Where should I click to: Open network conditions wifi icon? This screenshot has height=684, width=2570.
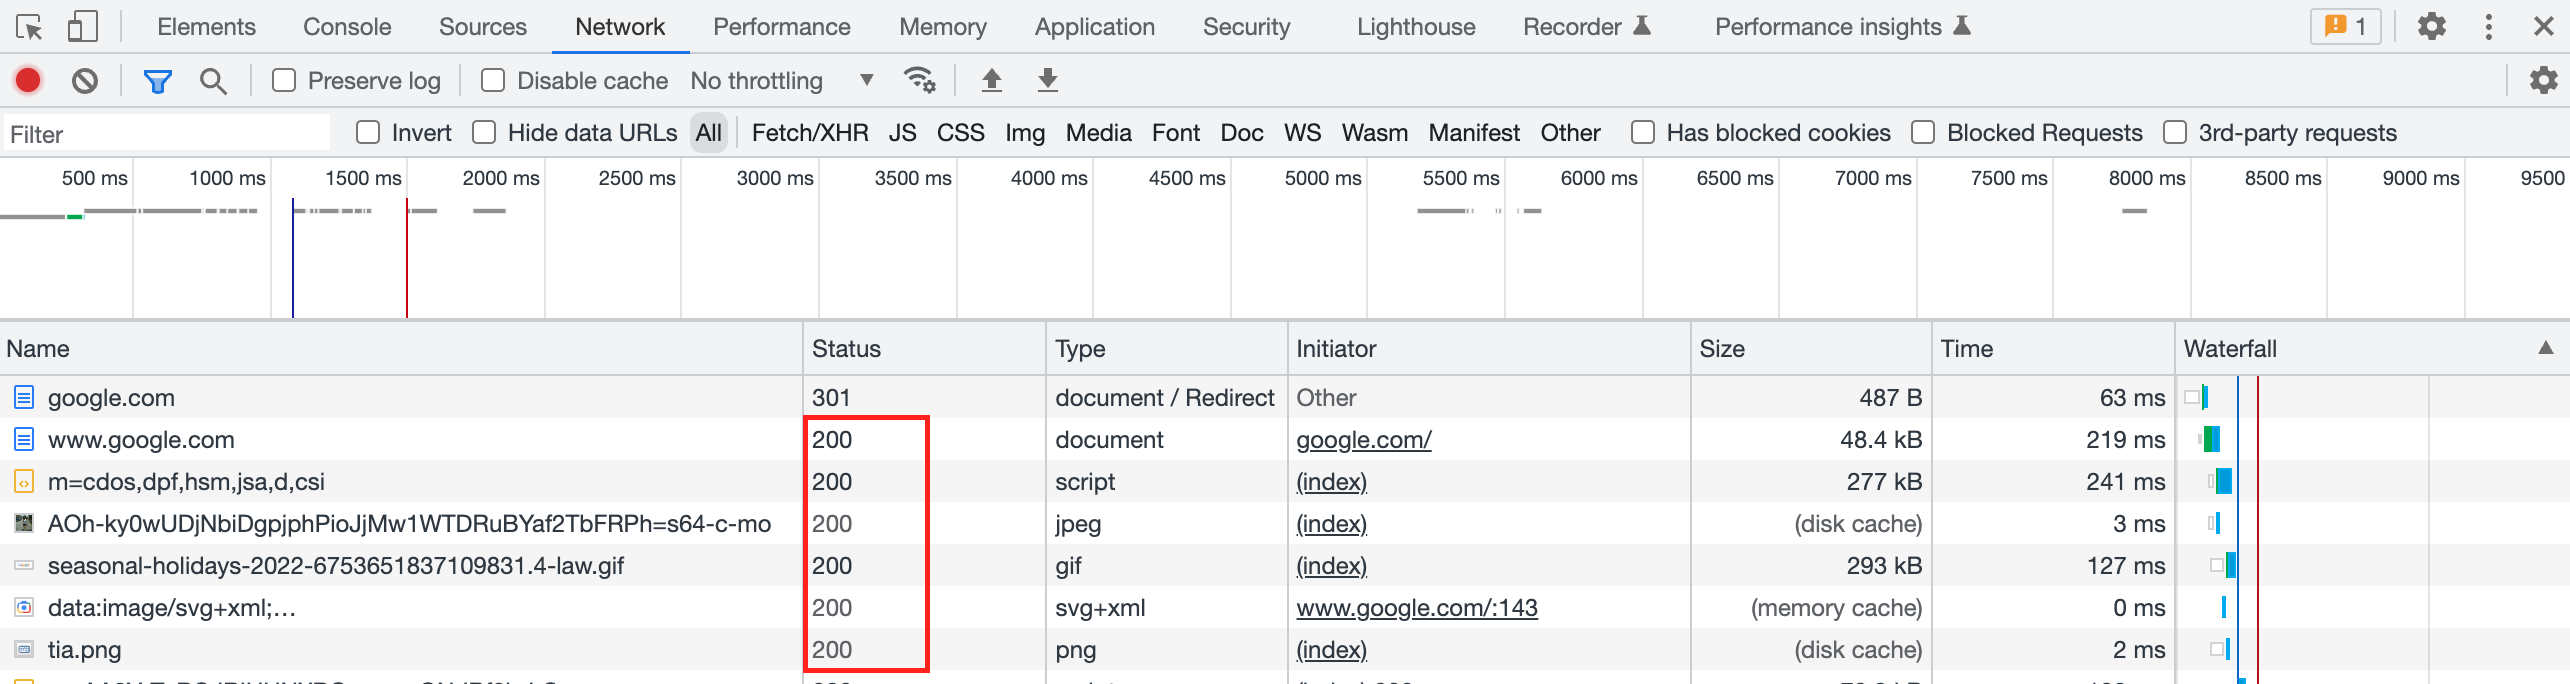919,80
